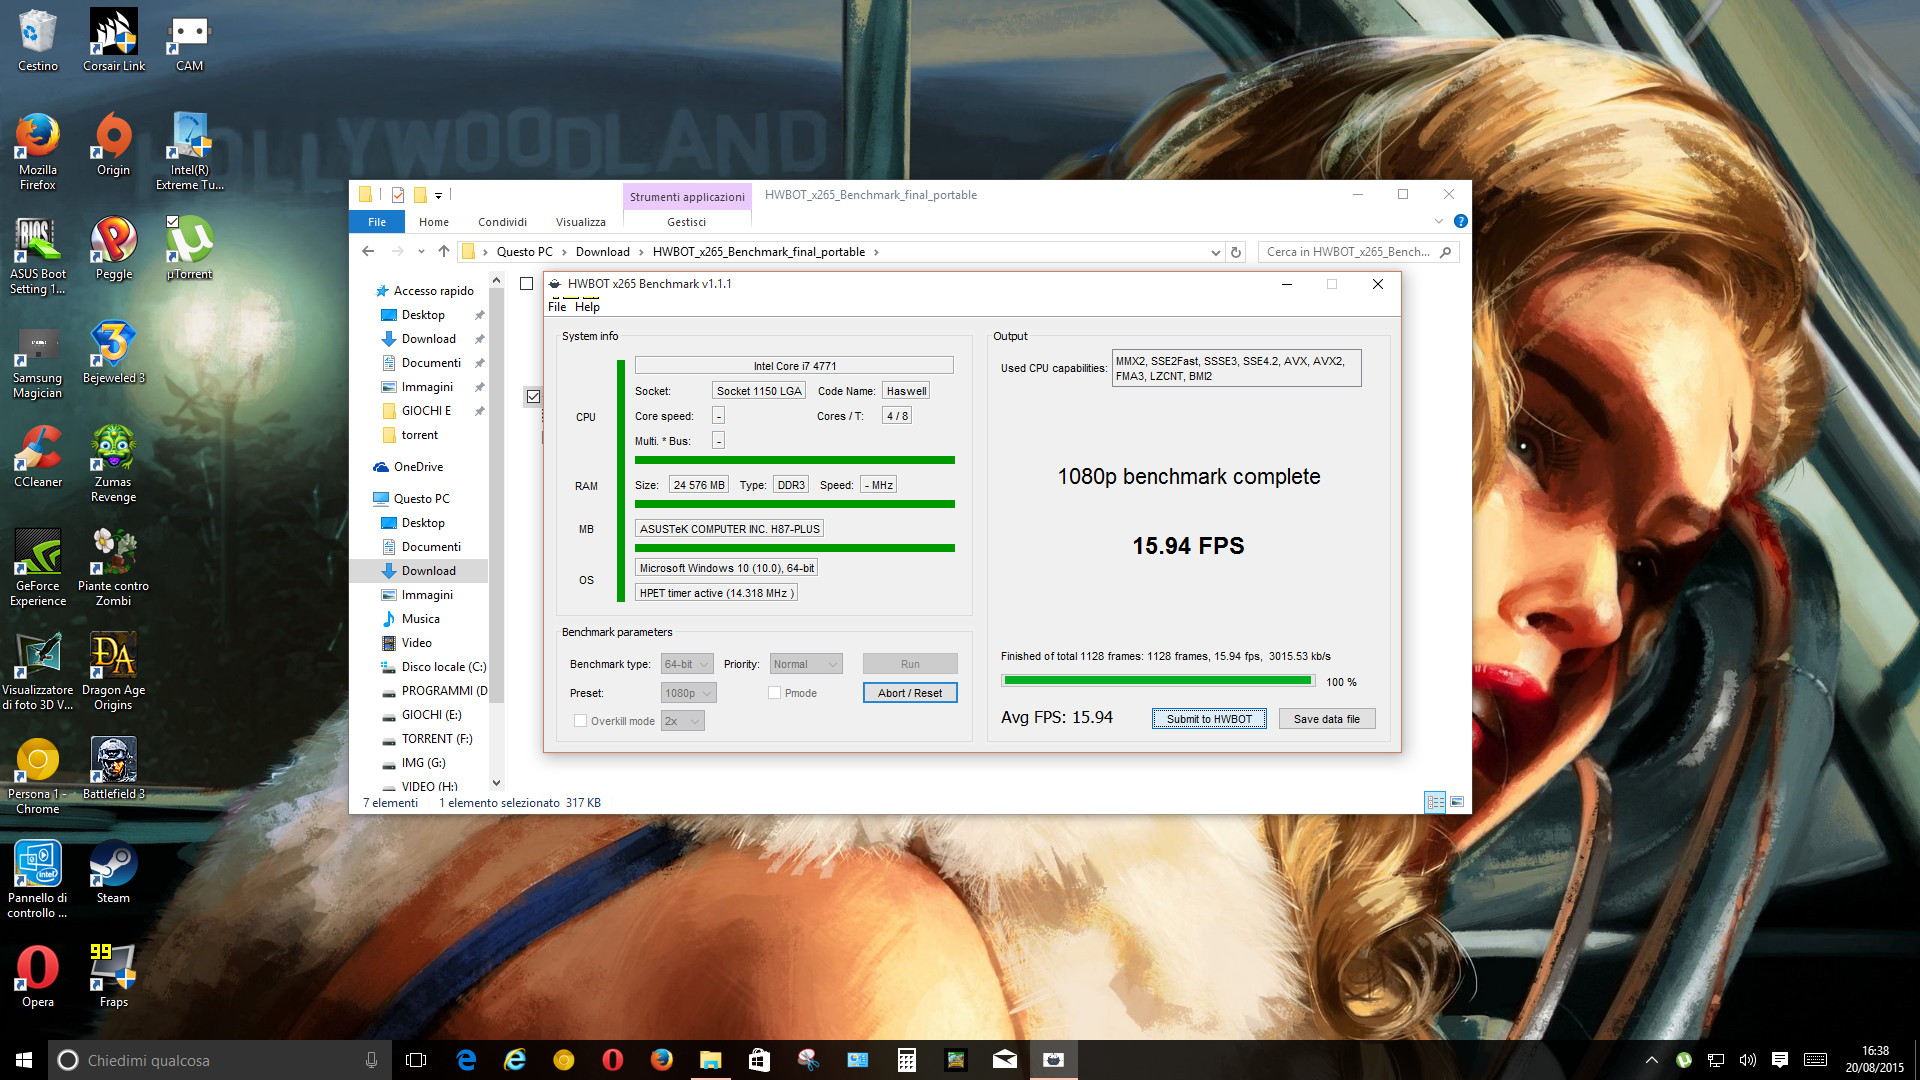Switch to Condividi ribbon tab
The image size is (1920, 1080).
(x=502, y=222)
